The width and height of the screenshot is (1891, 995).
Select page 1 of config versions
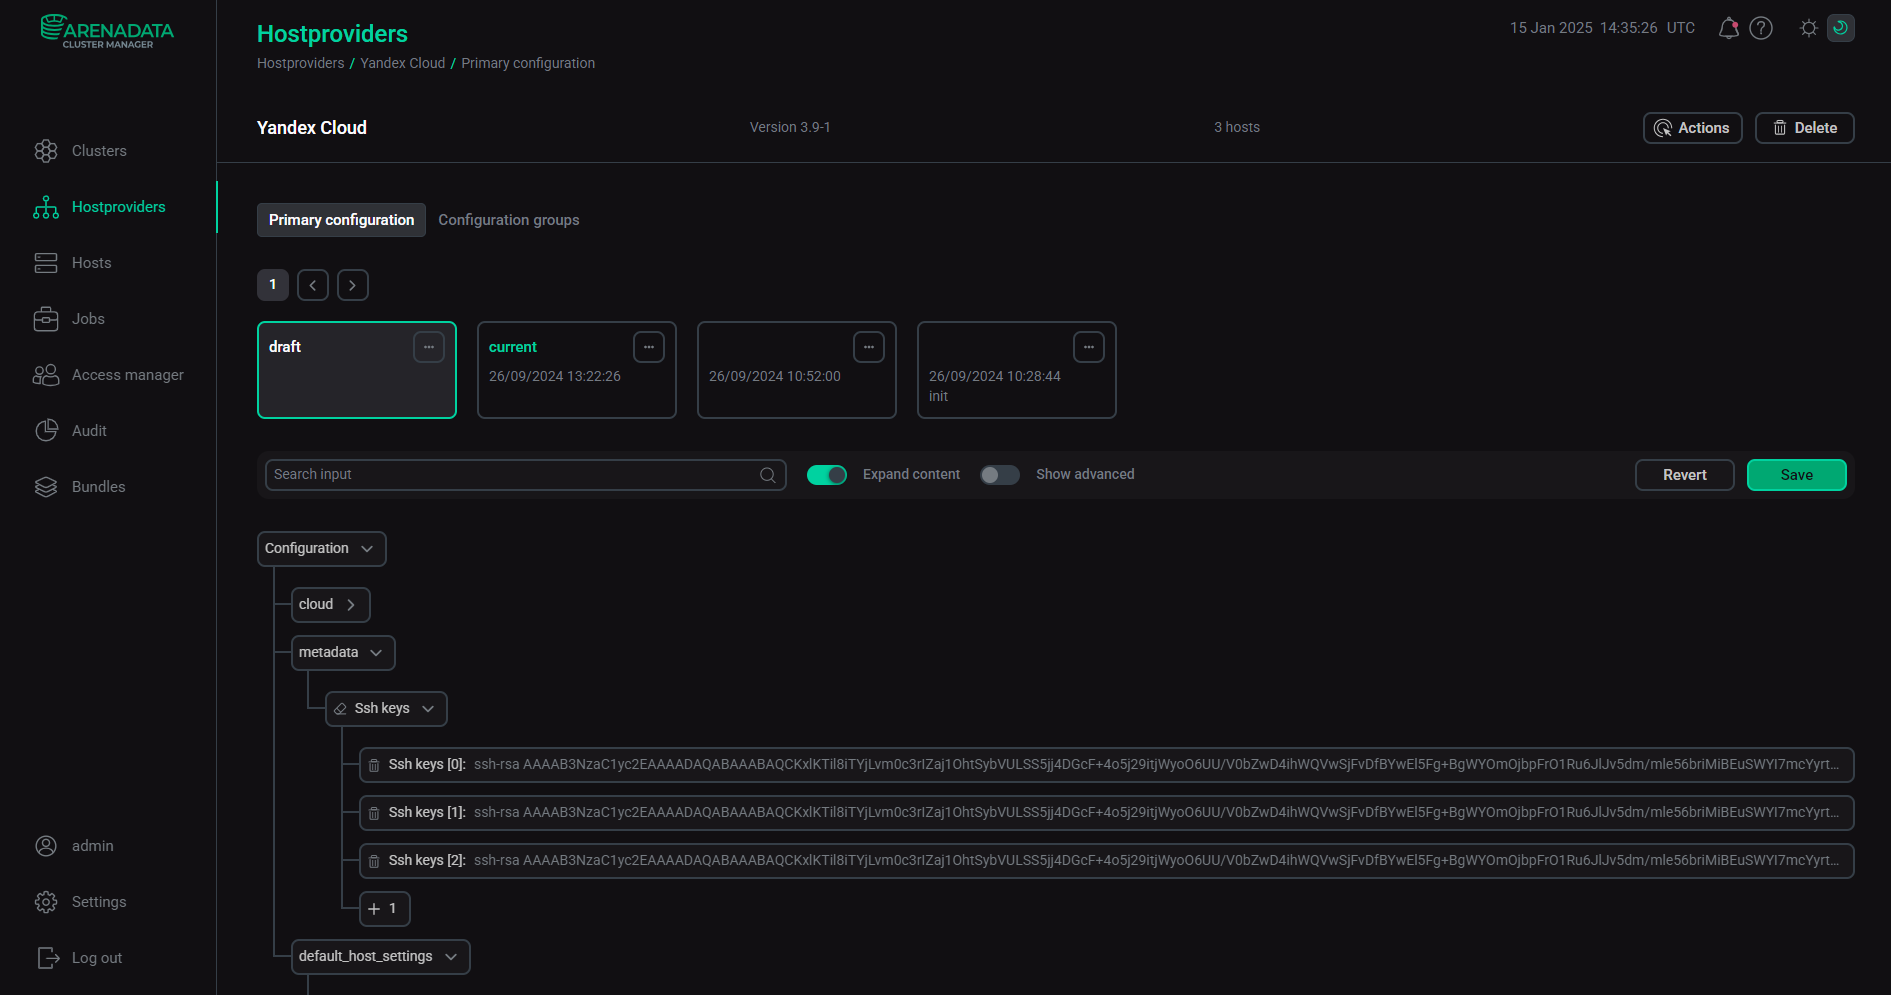273,285
